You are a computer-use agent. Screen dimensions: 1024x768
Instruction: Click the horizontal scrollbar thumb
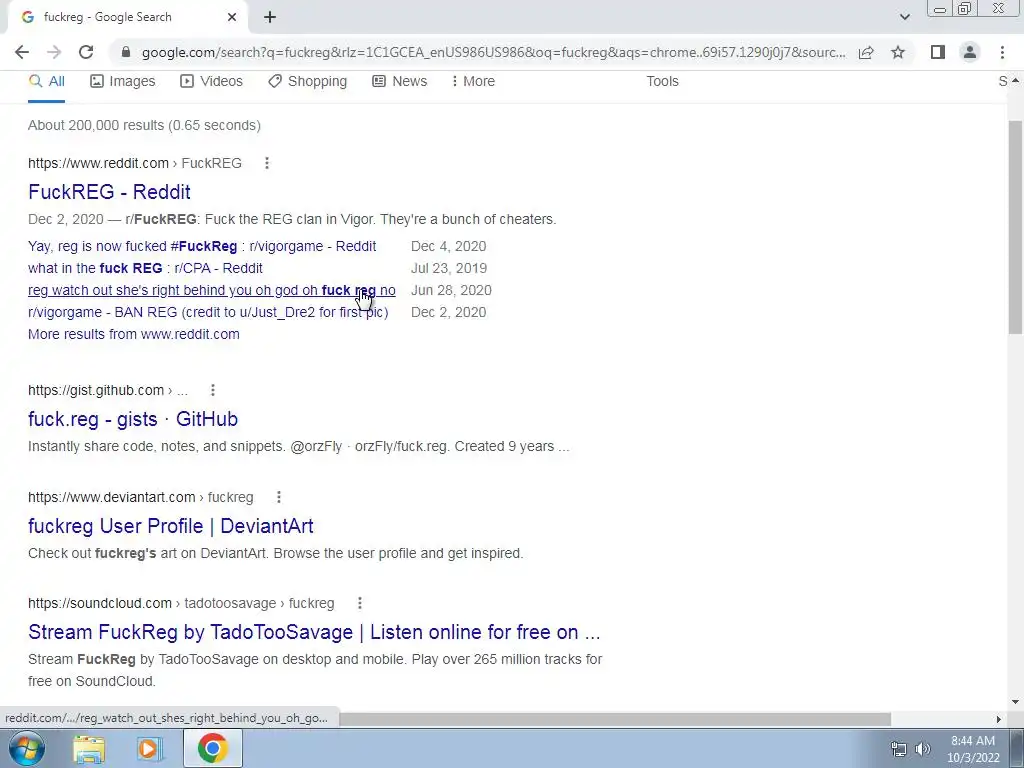[x=615, y=719]
